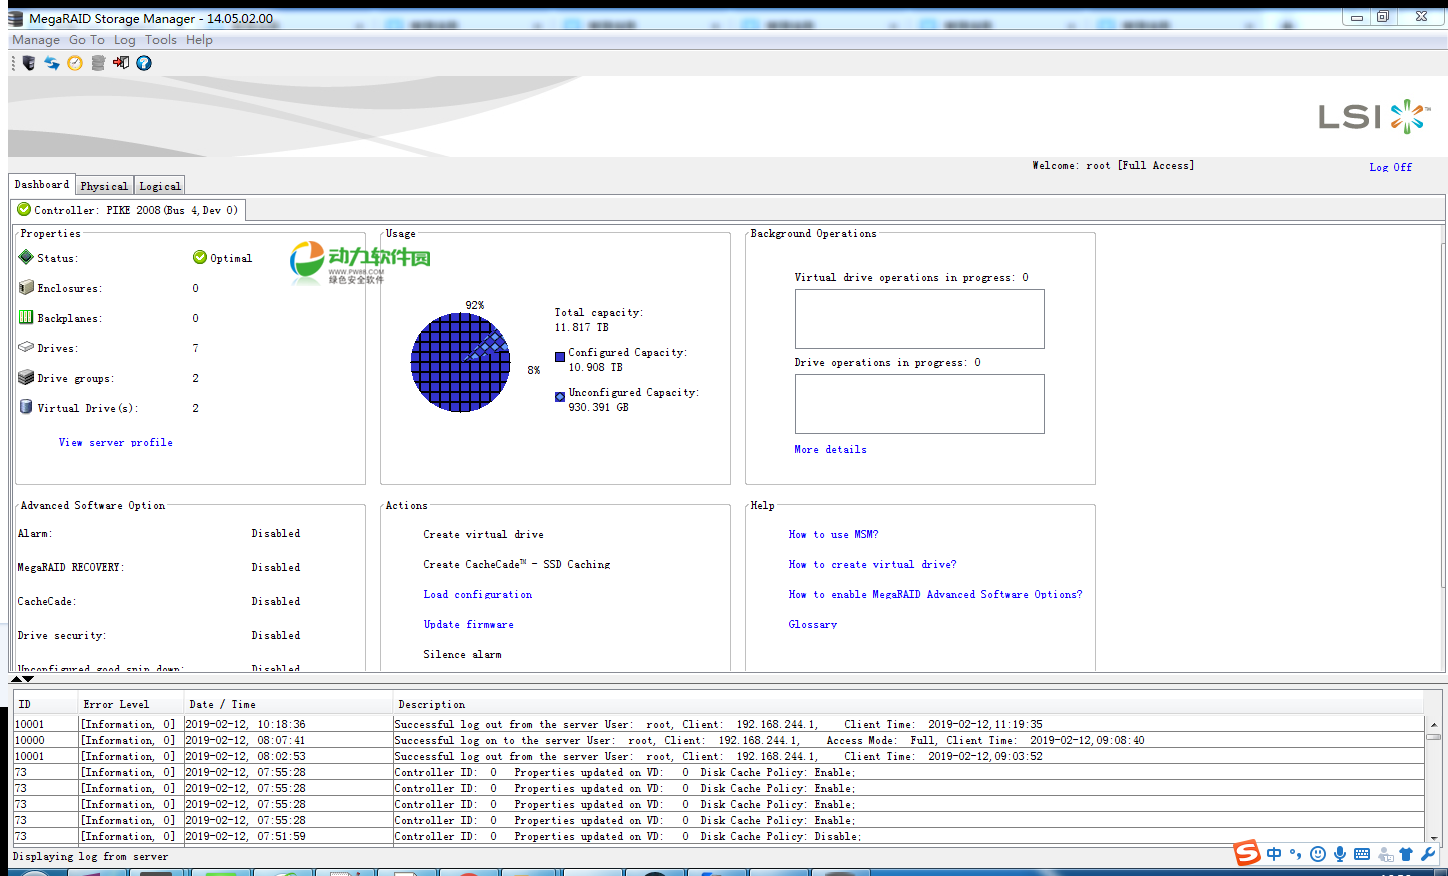Open the Log menu
The width and height of the screenshot is (1448, 876).
[x=125, y=40]
